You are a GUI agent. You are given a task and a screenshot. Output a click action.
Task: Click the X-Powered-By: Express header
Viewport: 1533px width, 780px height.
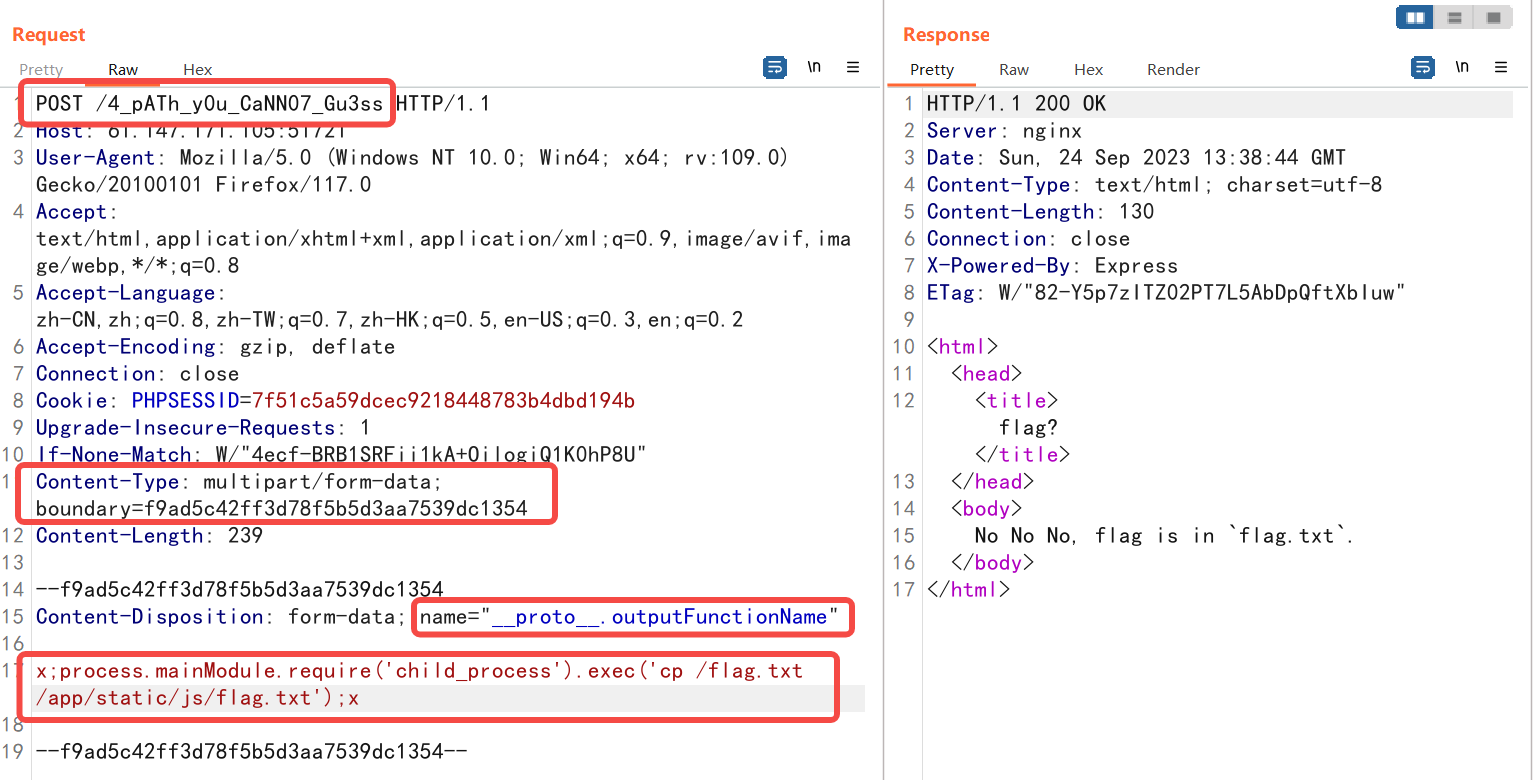click(x=1052, y=266)
